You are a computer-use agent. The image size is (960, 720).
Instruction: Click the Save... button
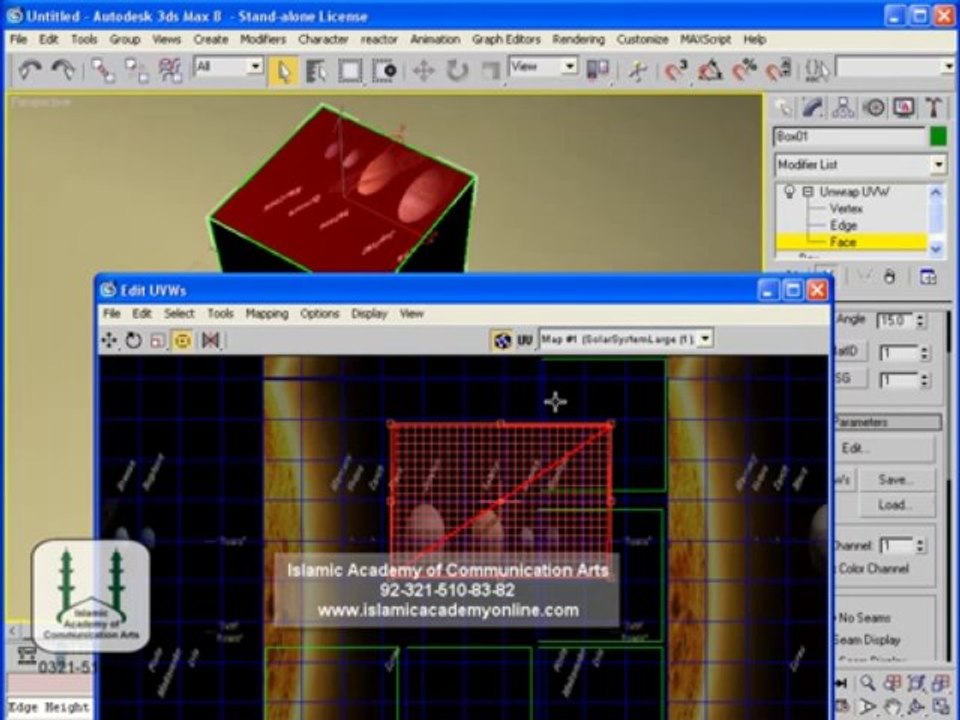pyautogui.click(x=897, y=479)
